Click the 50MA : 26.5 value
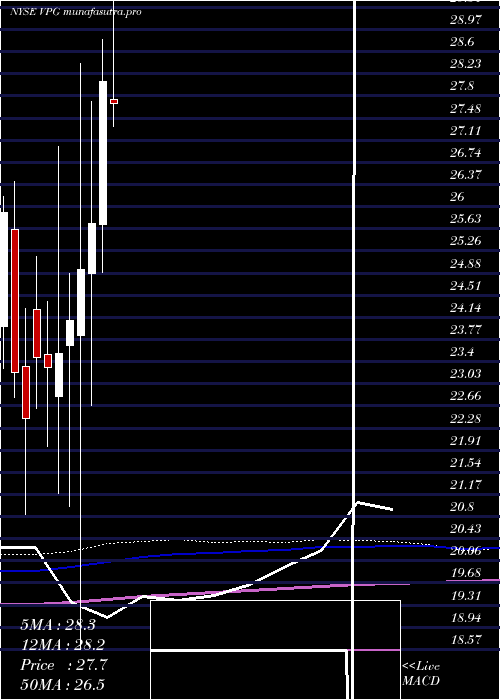The height and width of the screenshot is (700, 500). click(62, 685)
